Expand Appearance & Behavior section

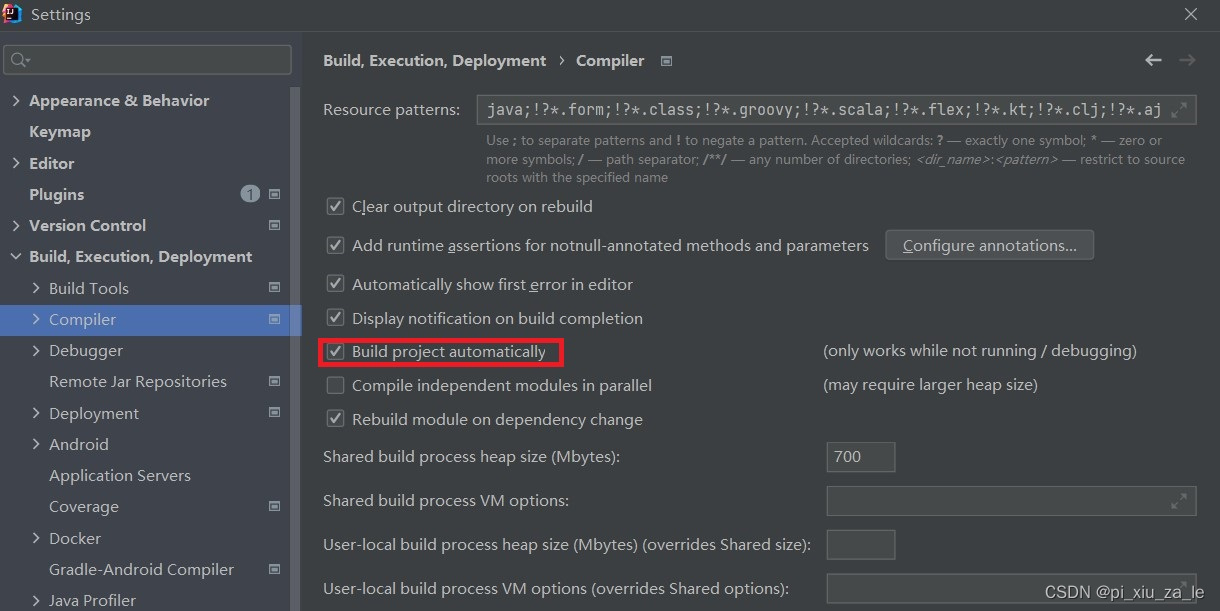[x=15, y=101]
